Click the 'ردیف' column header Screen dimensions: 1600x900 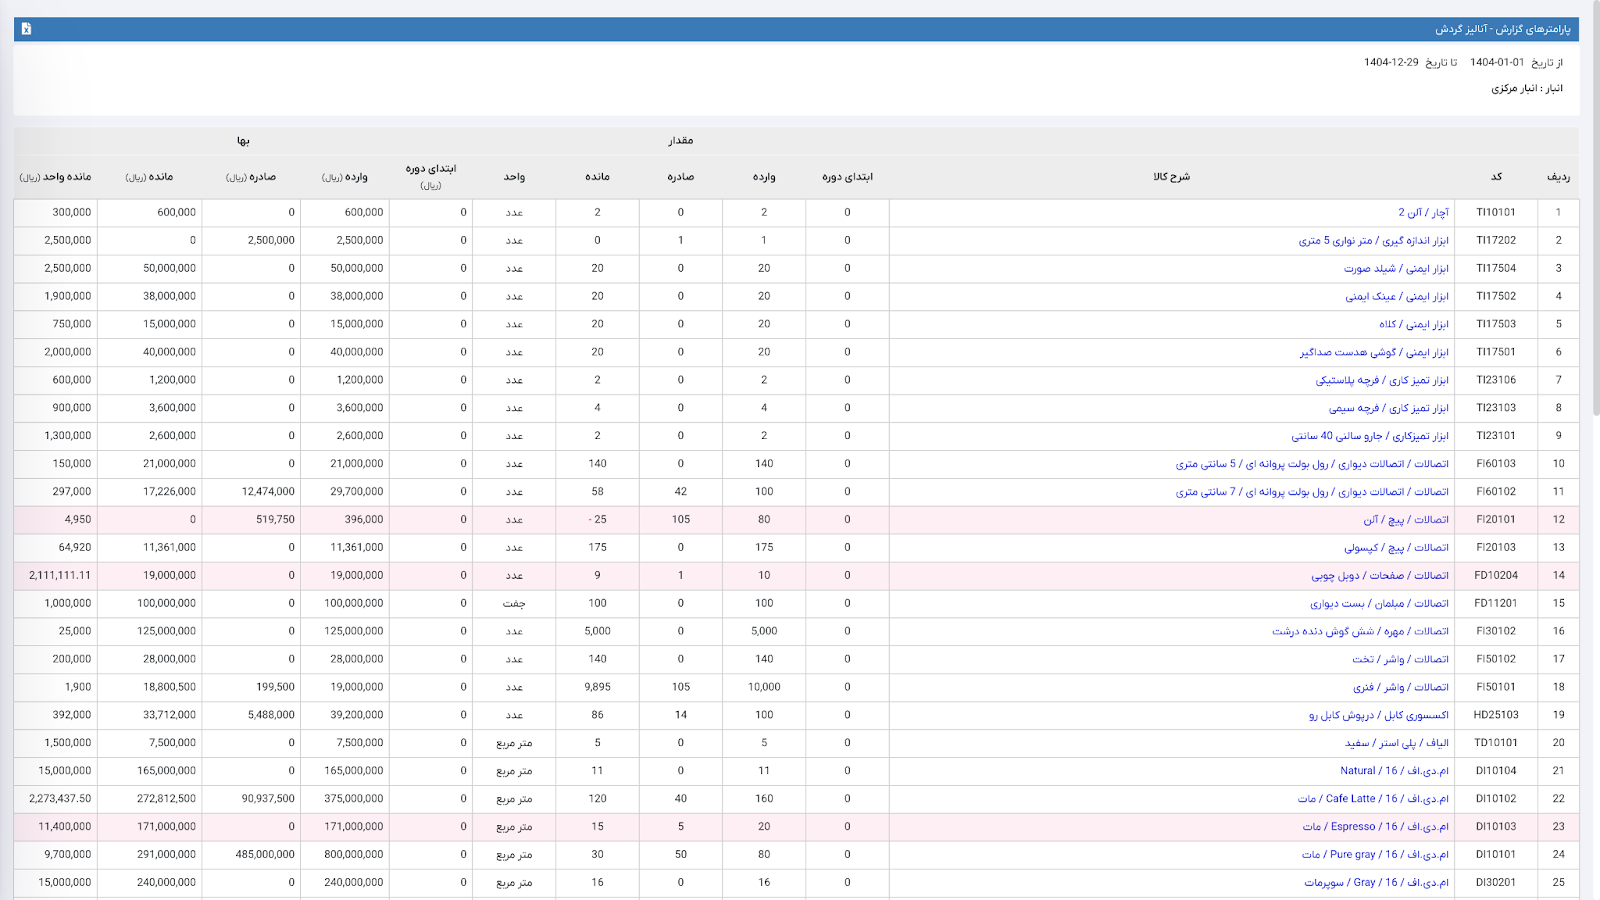click(1558, 177)
